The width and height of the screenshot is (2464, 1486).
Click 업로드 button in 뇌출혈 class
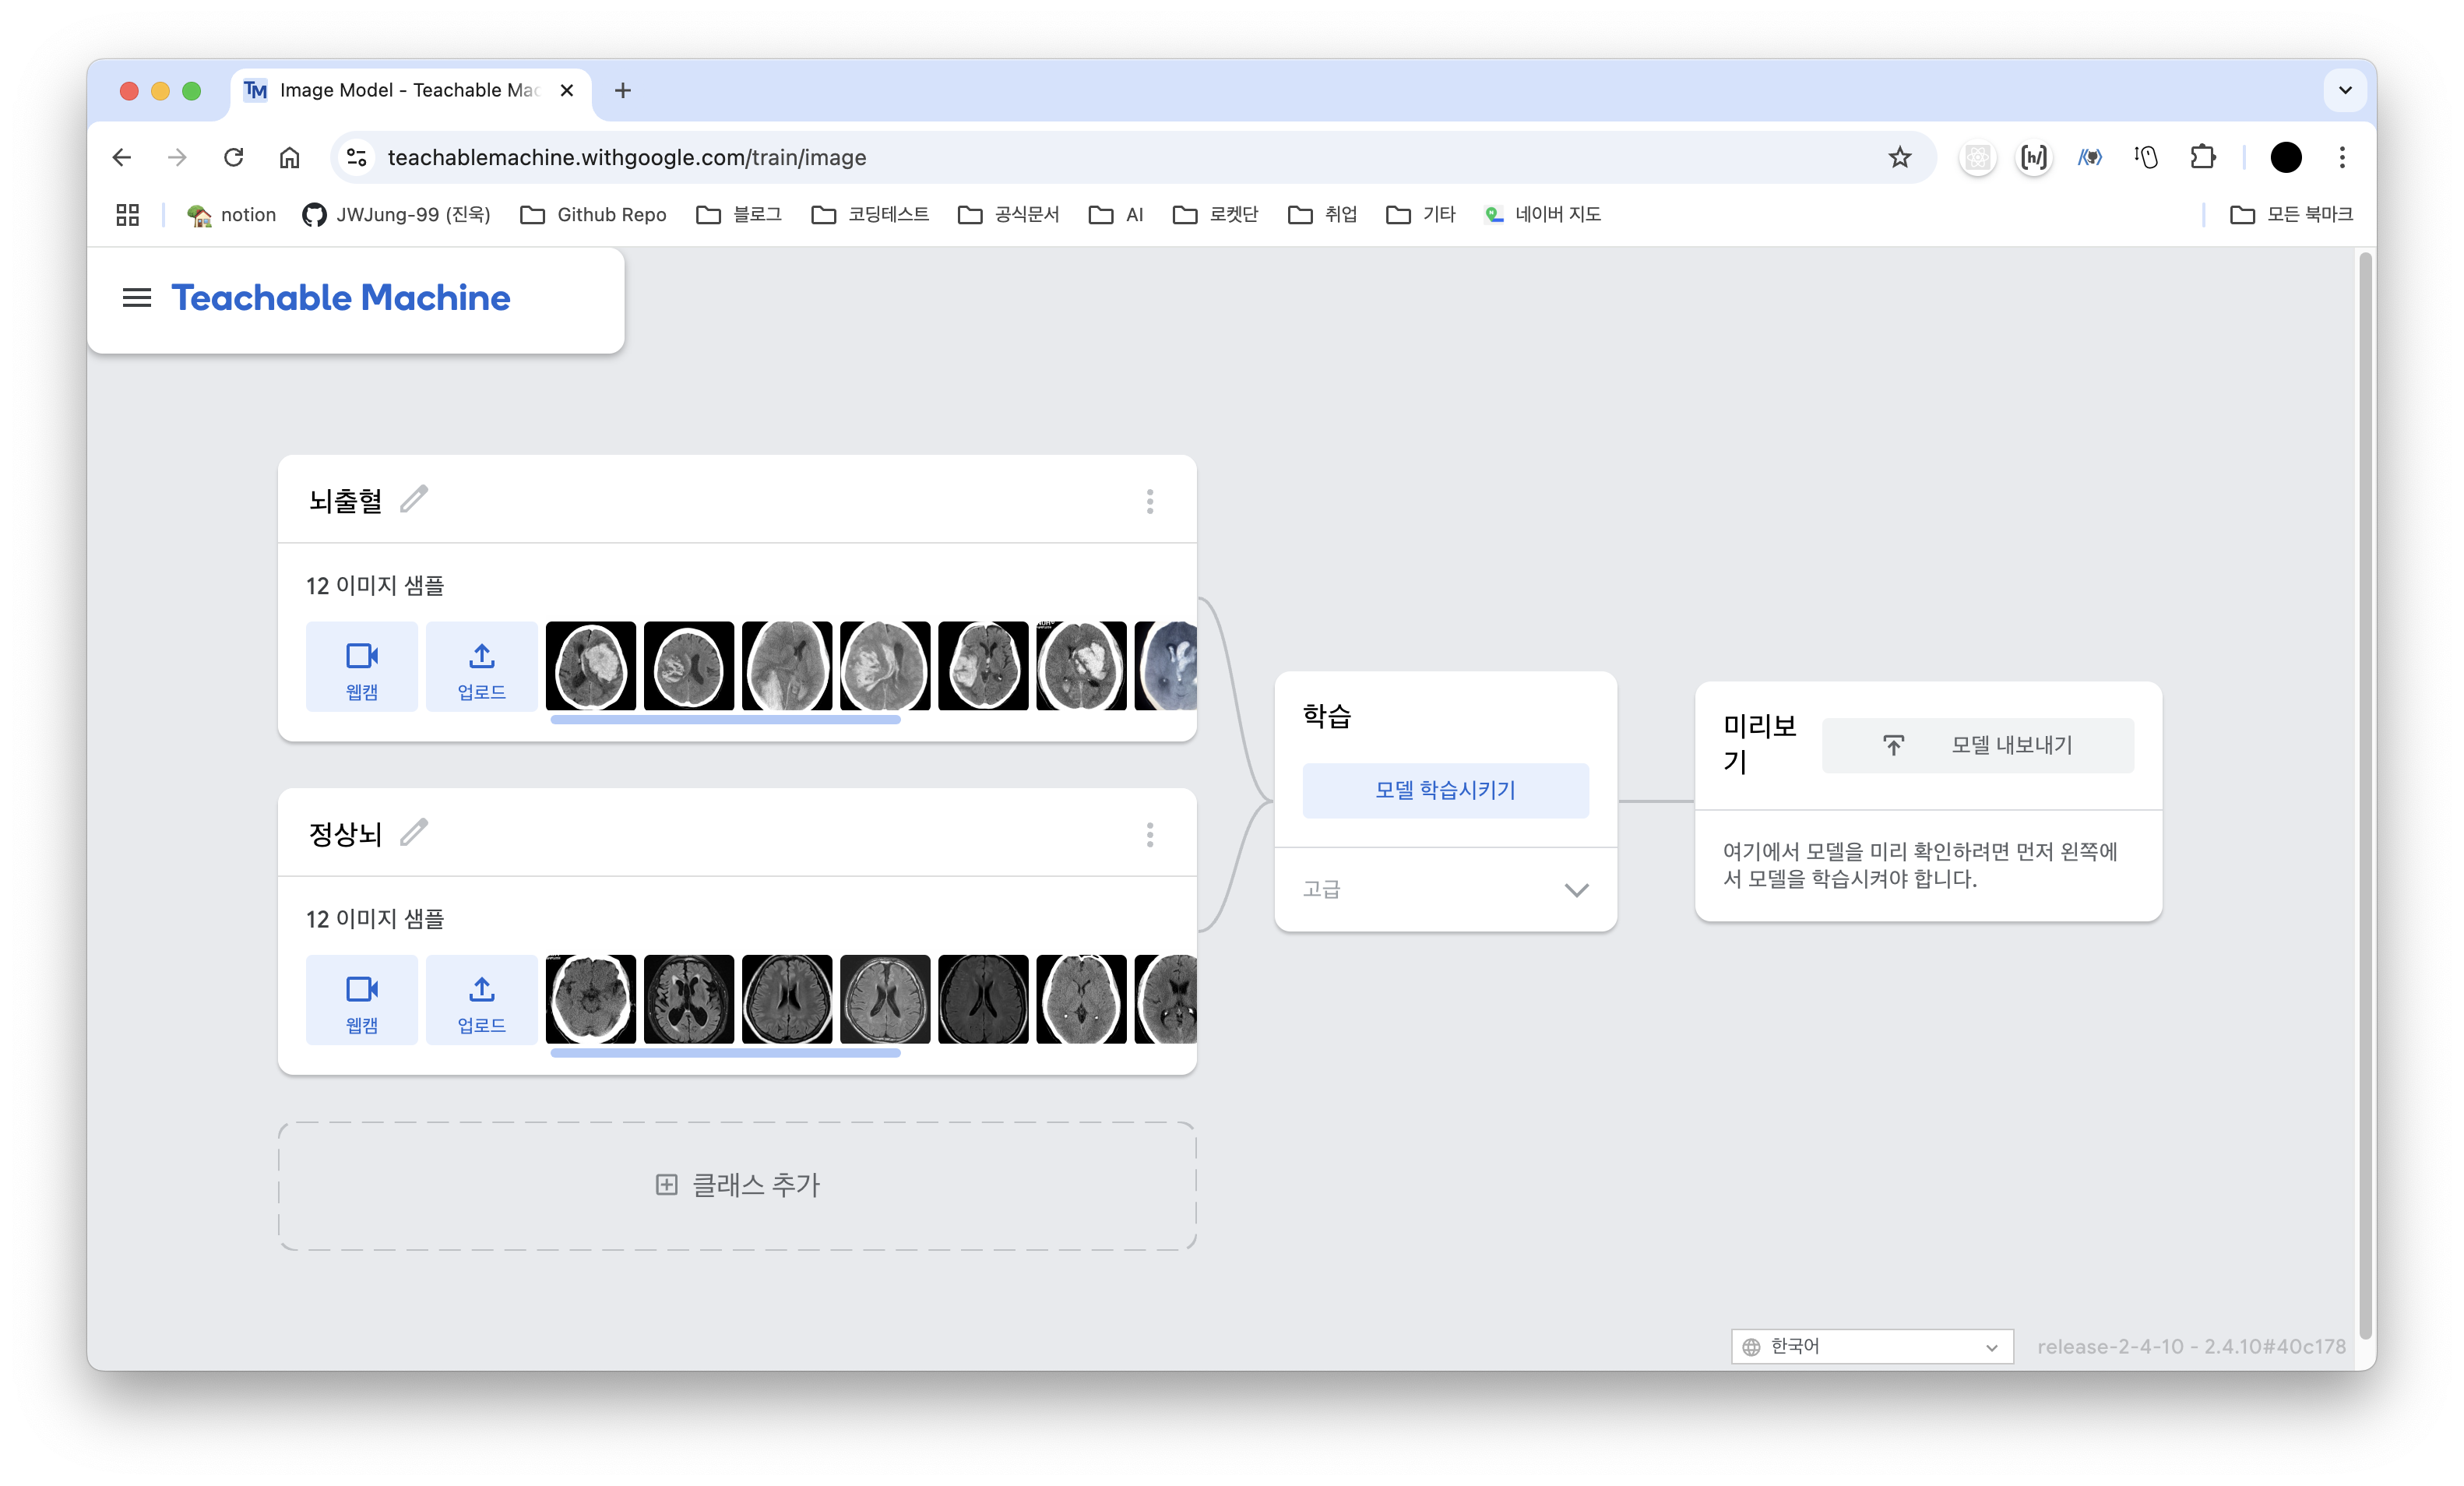[481, 667]
